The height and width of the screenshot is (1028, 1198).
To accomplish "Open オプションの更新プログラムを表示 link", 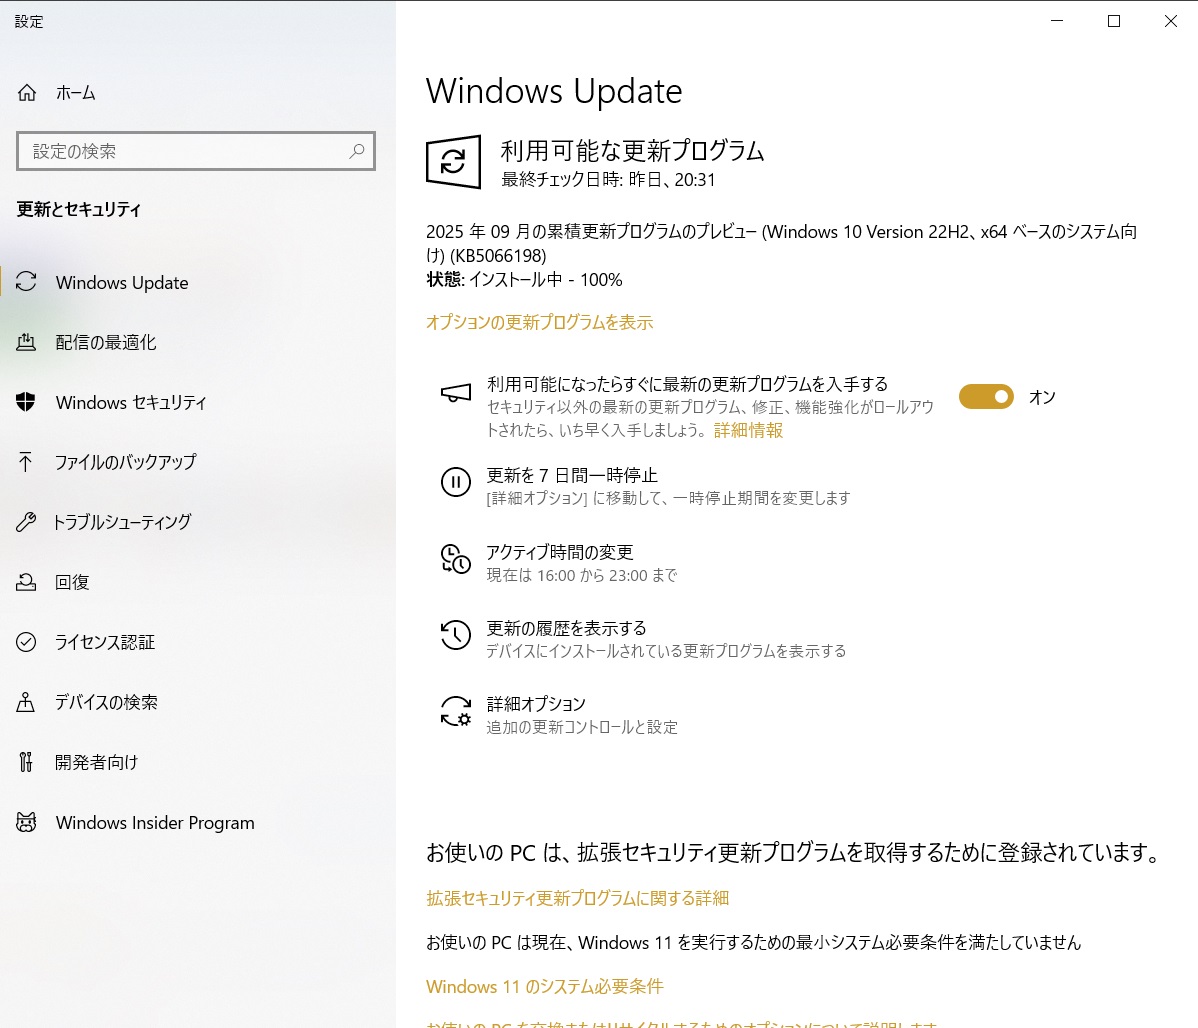I will click(539, 323).
